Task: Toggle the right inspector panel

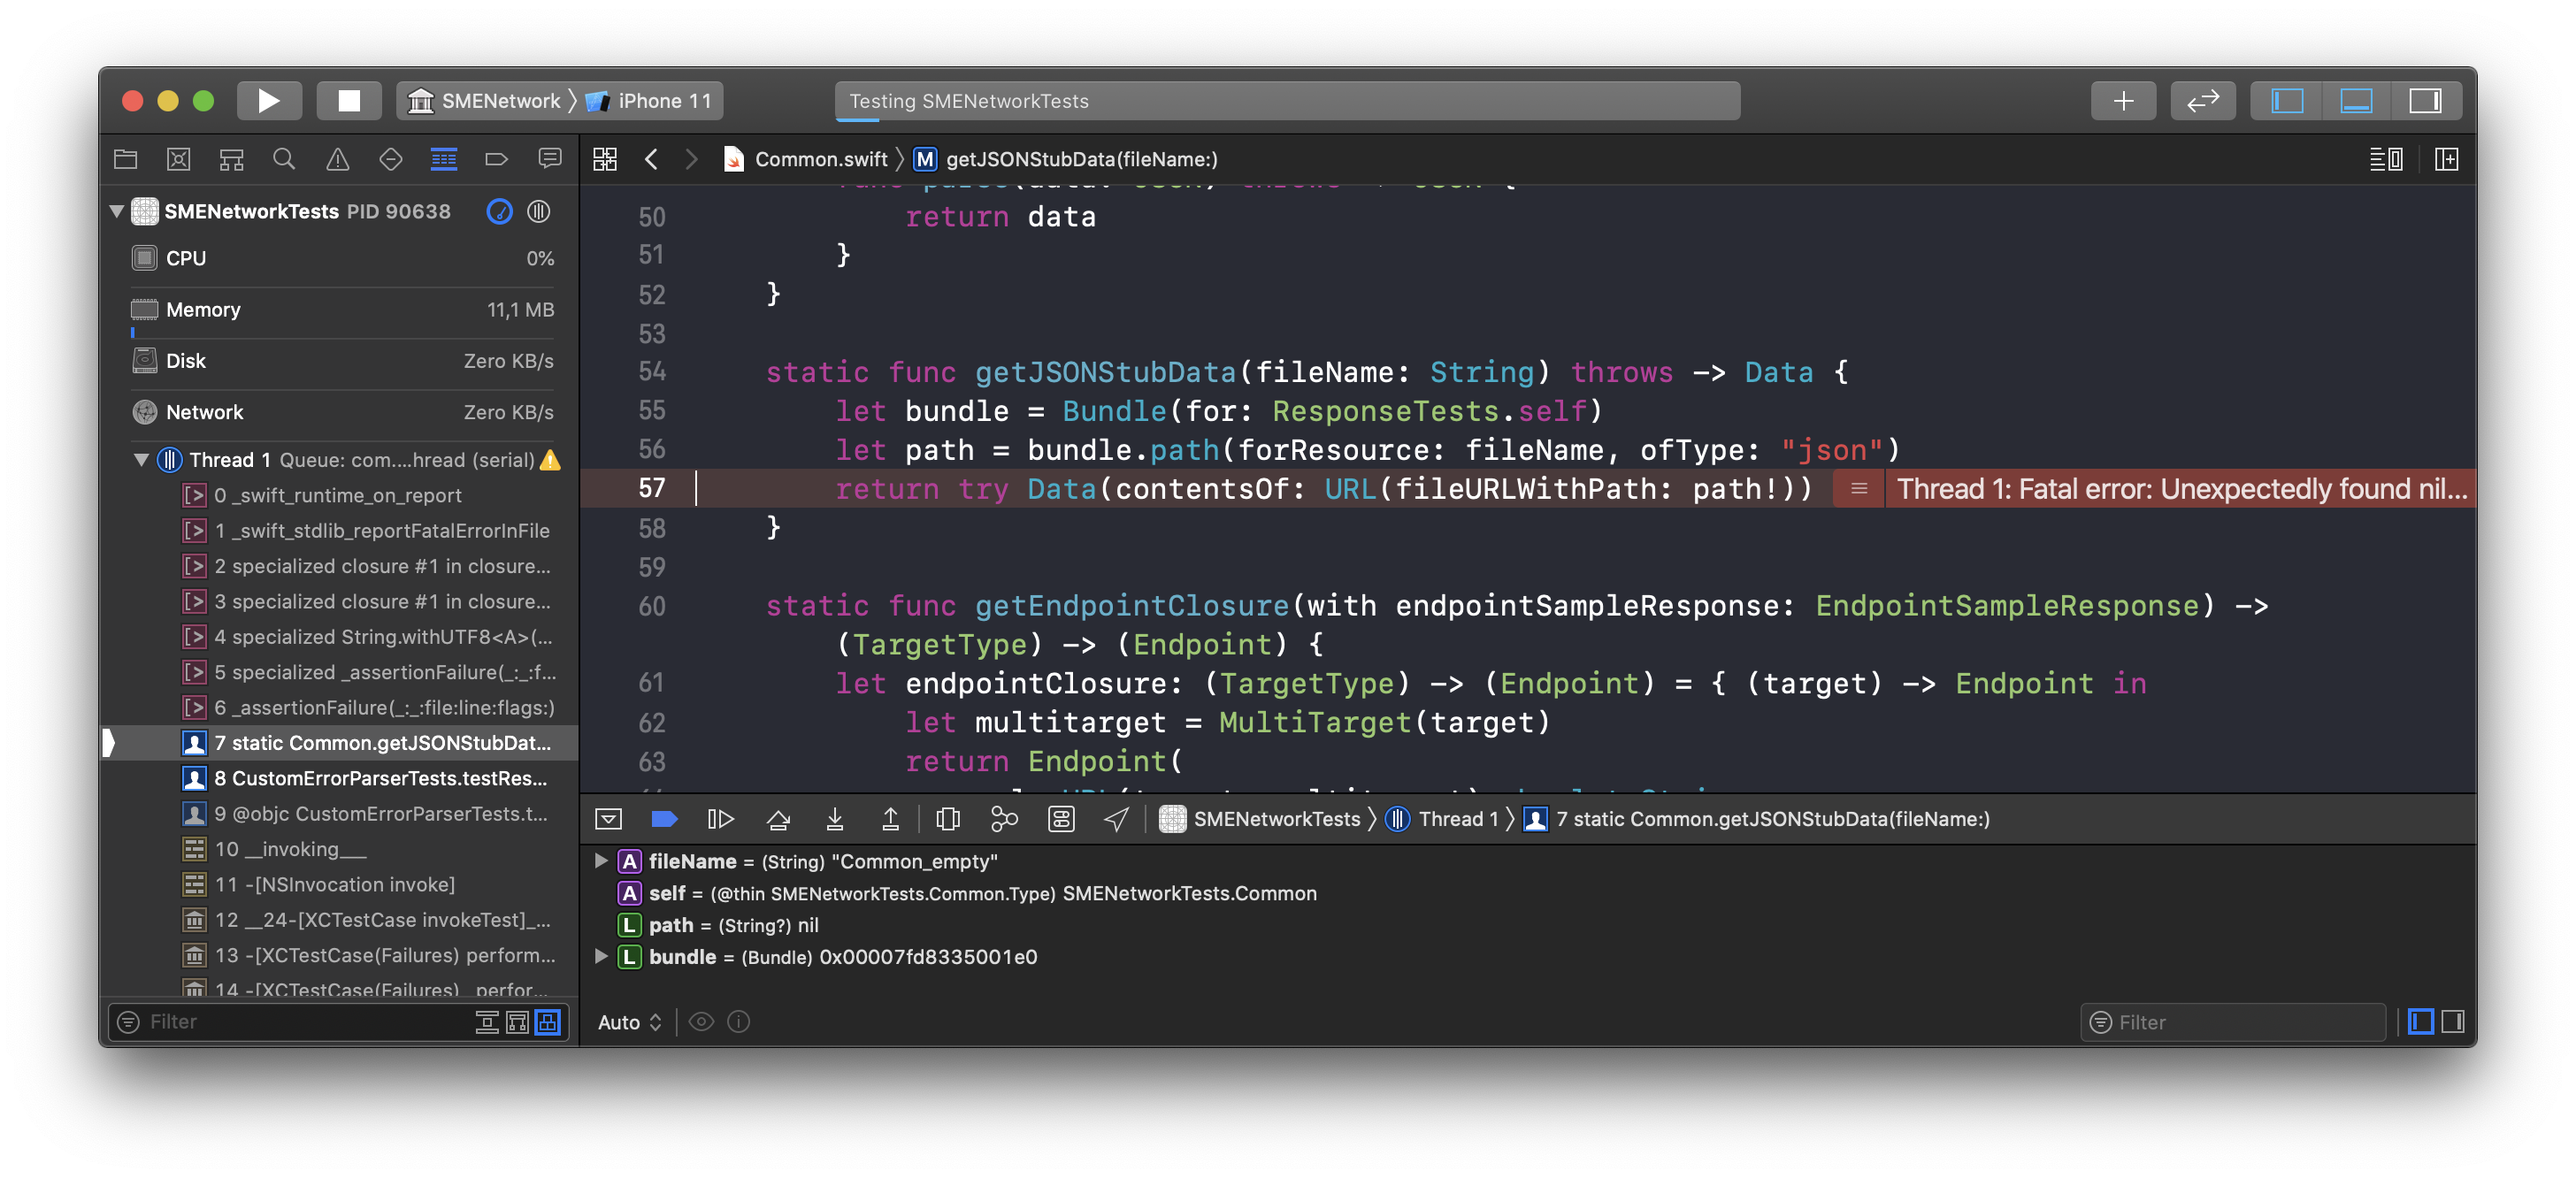Action: click(2425, 101)
